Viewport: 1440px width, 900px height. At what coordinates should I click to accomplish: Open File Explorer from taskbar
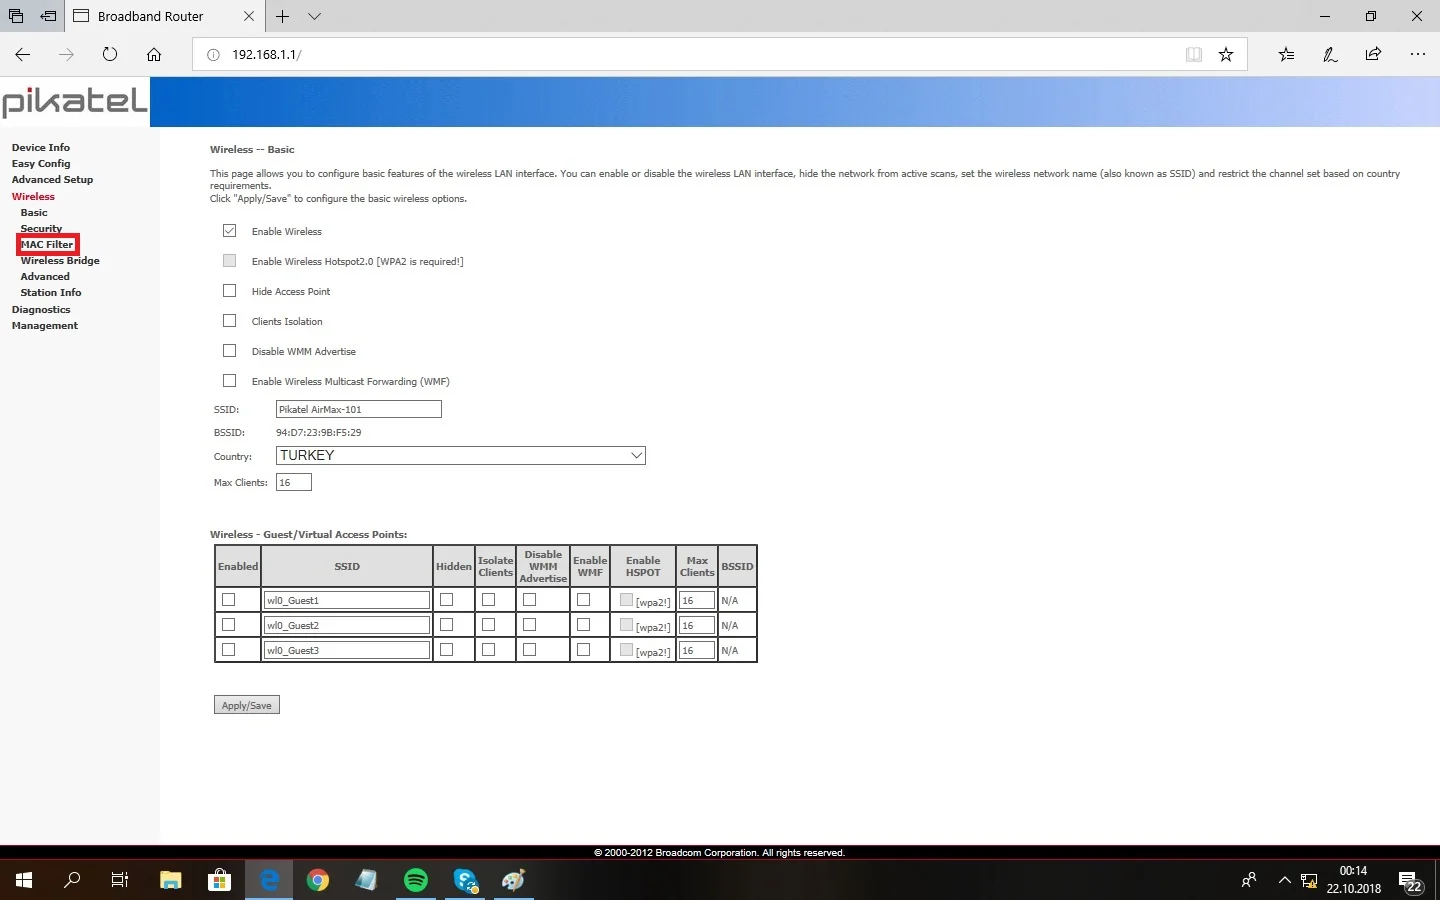coord(171,880)
